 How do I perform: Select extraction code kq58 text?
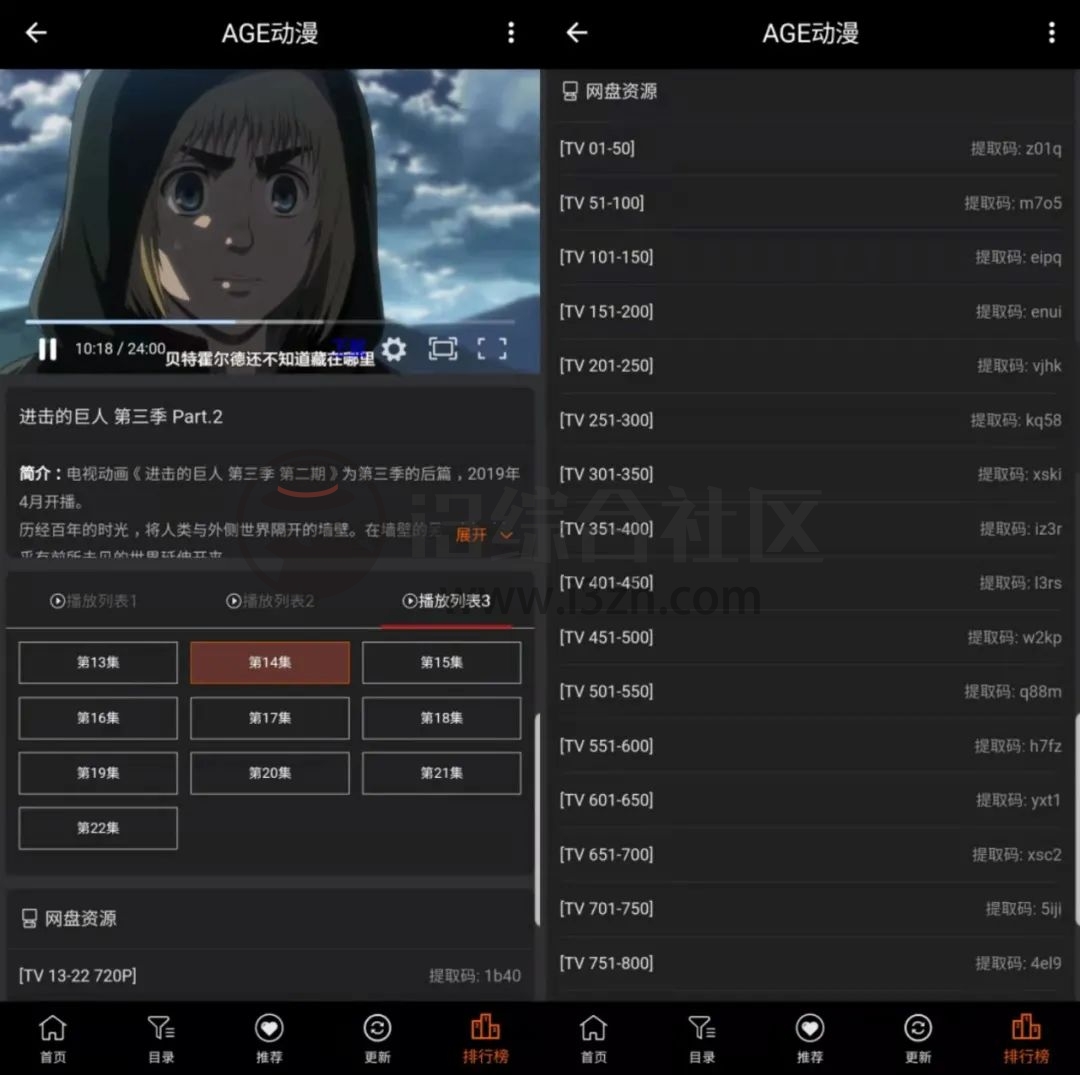(x=1016, y=420)
